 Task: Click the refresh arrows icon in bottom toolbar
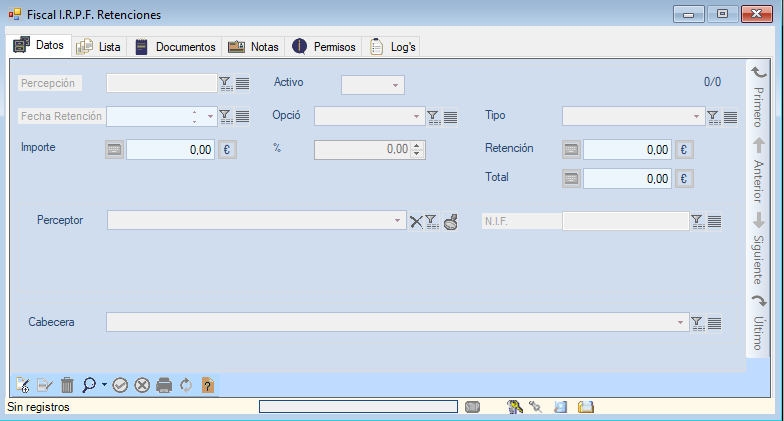point(186,385)
